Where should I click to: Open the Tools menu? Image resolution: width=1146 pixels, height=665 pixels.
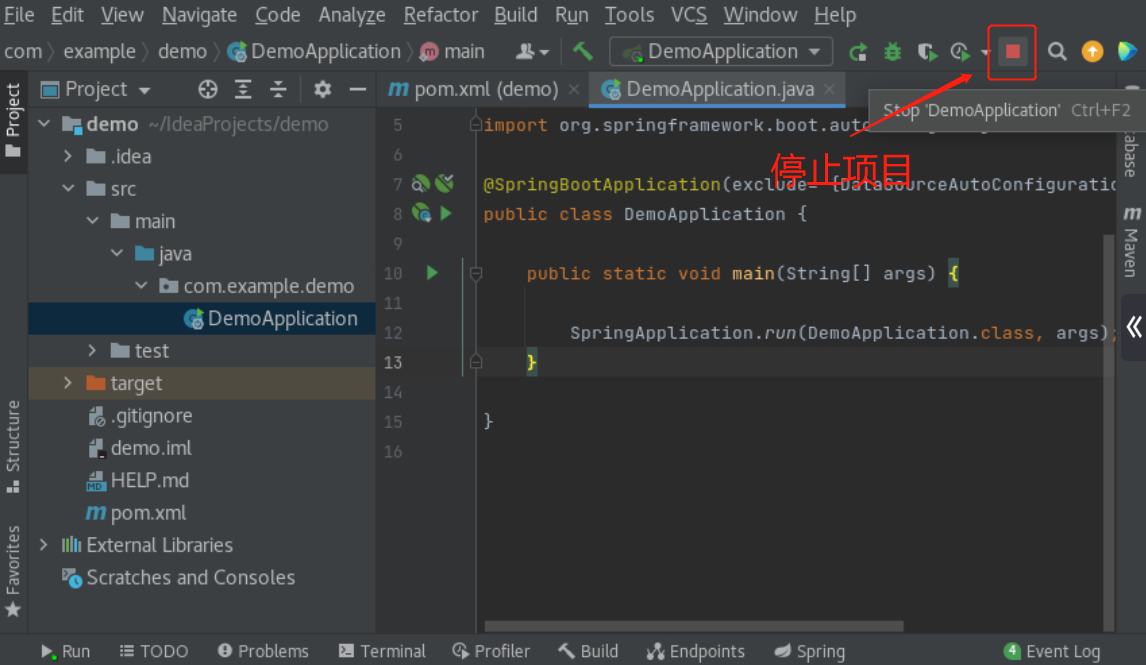coord(629,15)
